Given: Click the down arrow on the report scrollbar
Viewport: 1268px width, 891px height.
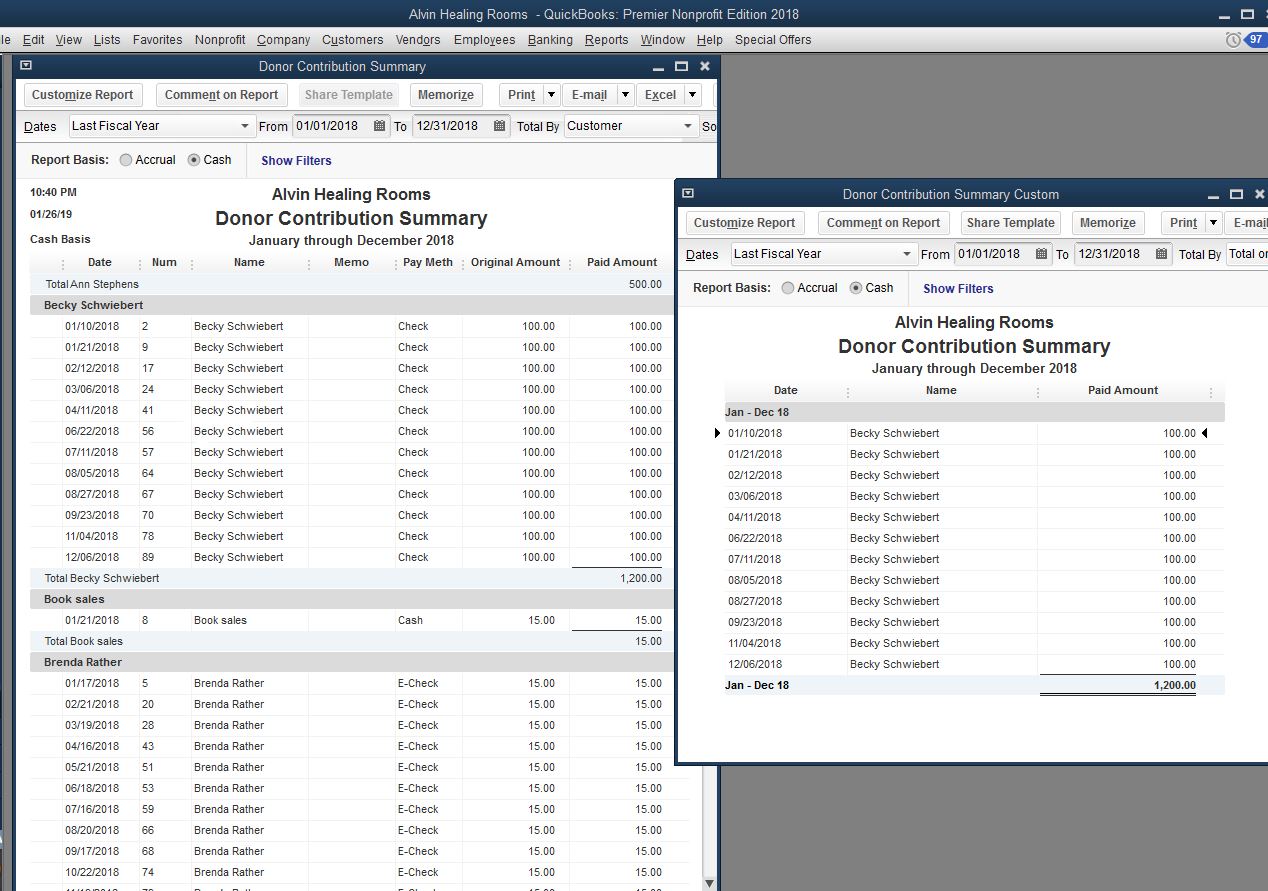Looking at the screenshot, I should click(709, 882).
